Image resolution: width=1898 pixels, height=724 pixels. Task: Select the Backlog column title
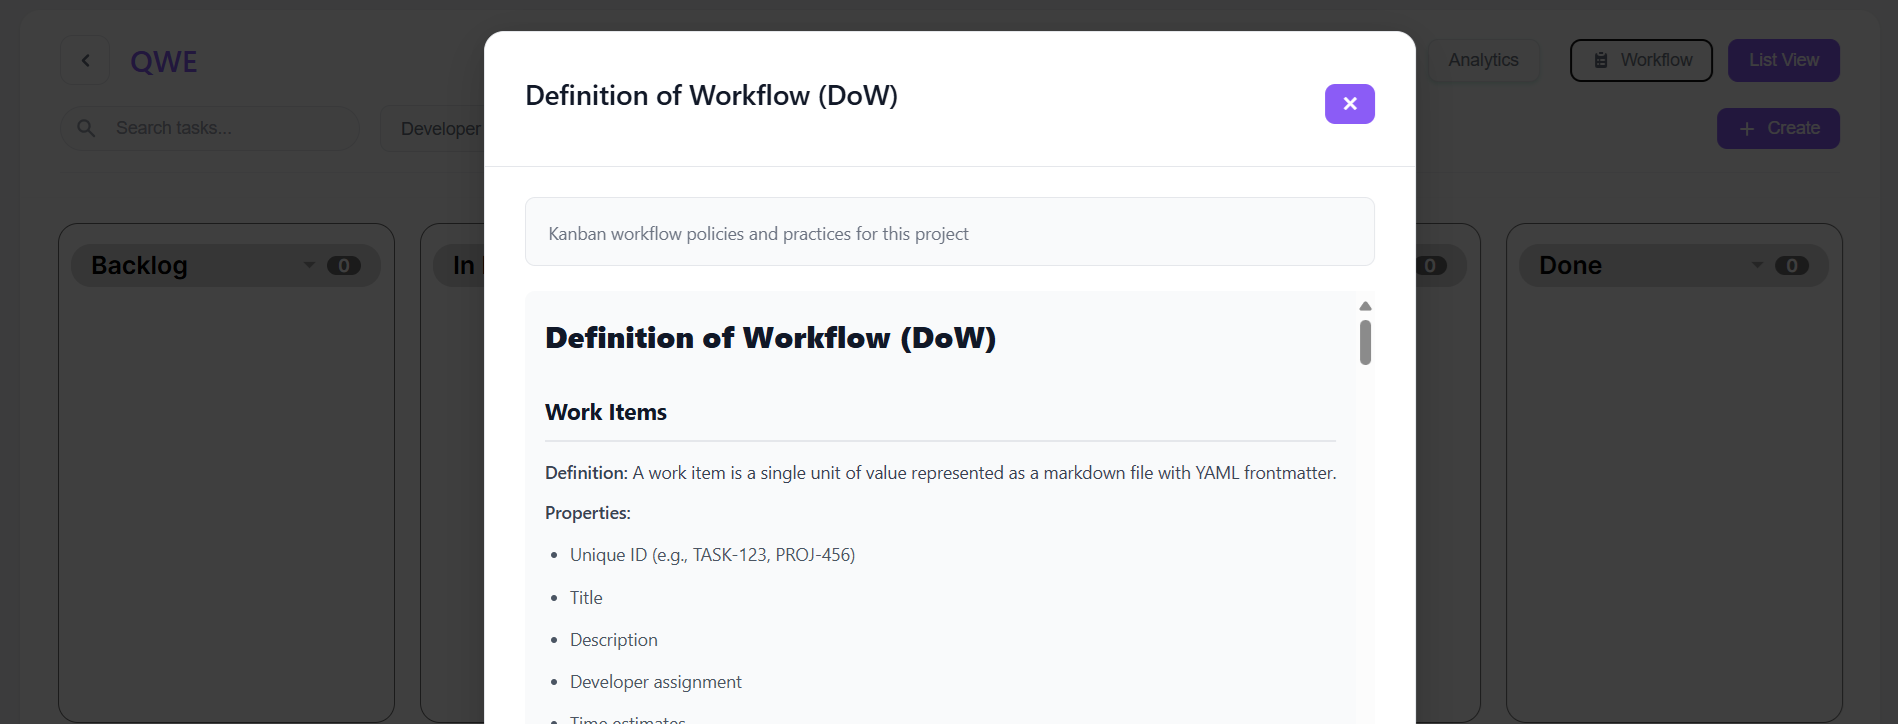[140, 266]
